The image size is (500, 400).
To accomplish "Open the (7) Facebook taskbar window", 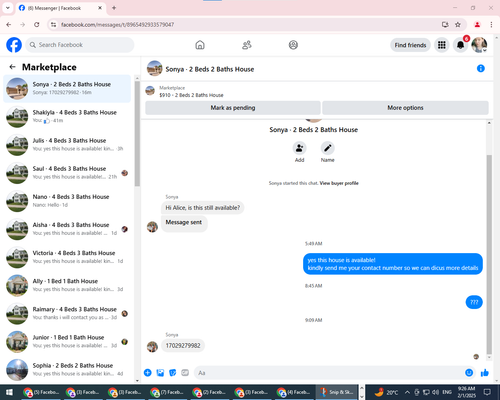I will 168,392.
